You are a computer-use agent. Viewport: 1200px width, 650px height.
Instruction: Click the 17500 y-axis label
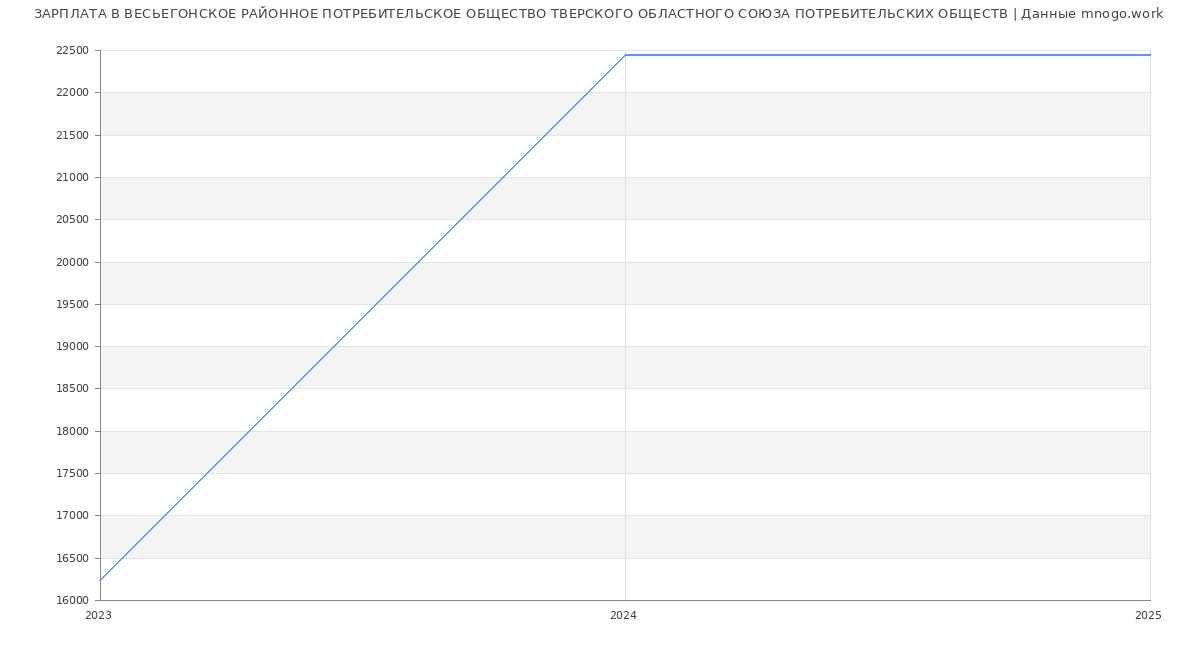(x=73, y=474)
